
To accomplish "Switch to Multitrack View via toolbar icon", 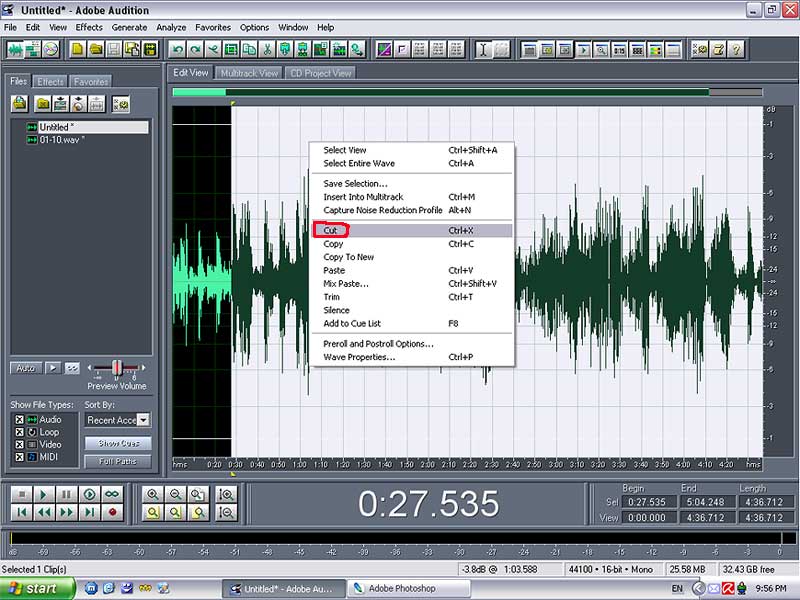I will (33, 49).
